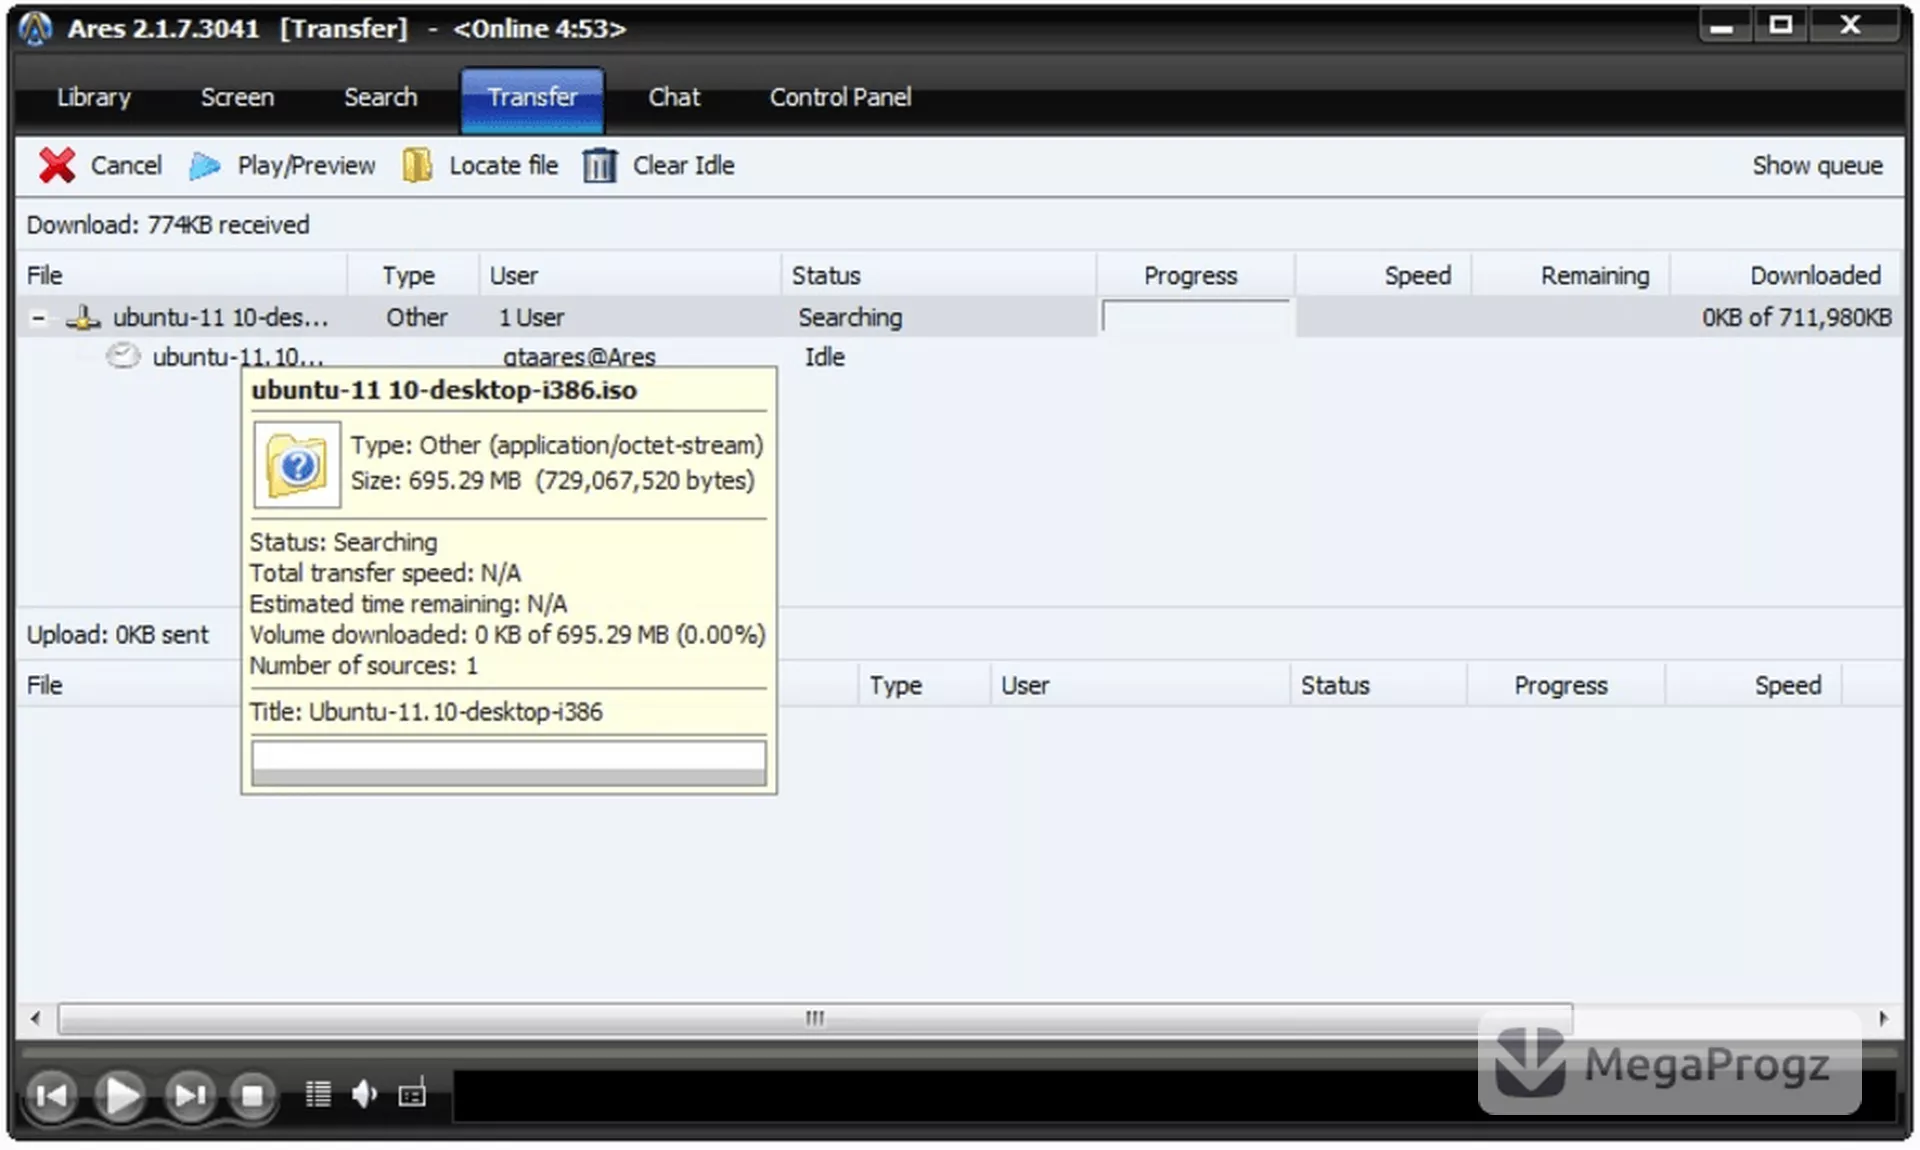Switch to the Screen tab
Viewport: 1920px width, 1150px height.
(237, 97)
